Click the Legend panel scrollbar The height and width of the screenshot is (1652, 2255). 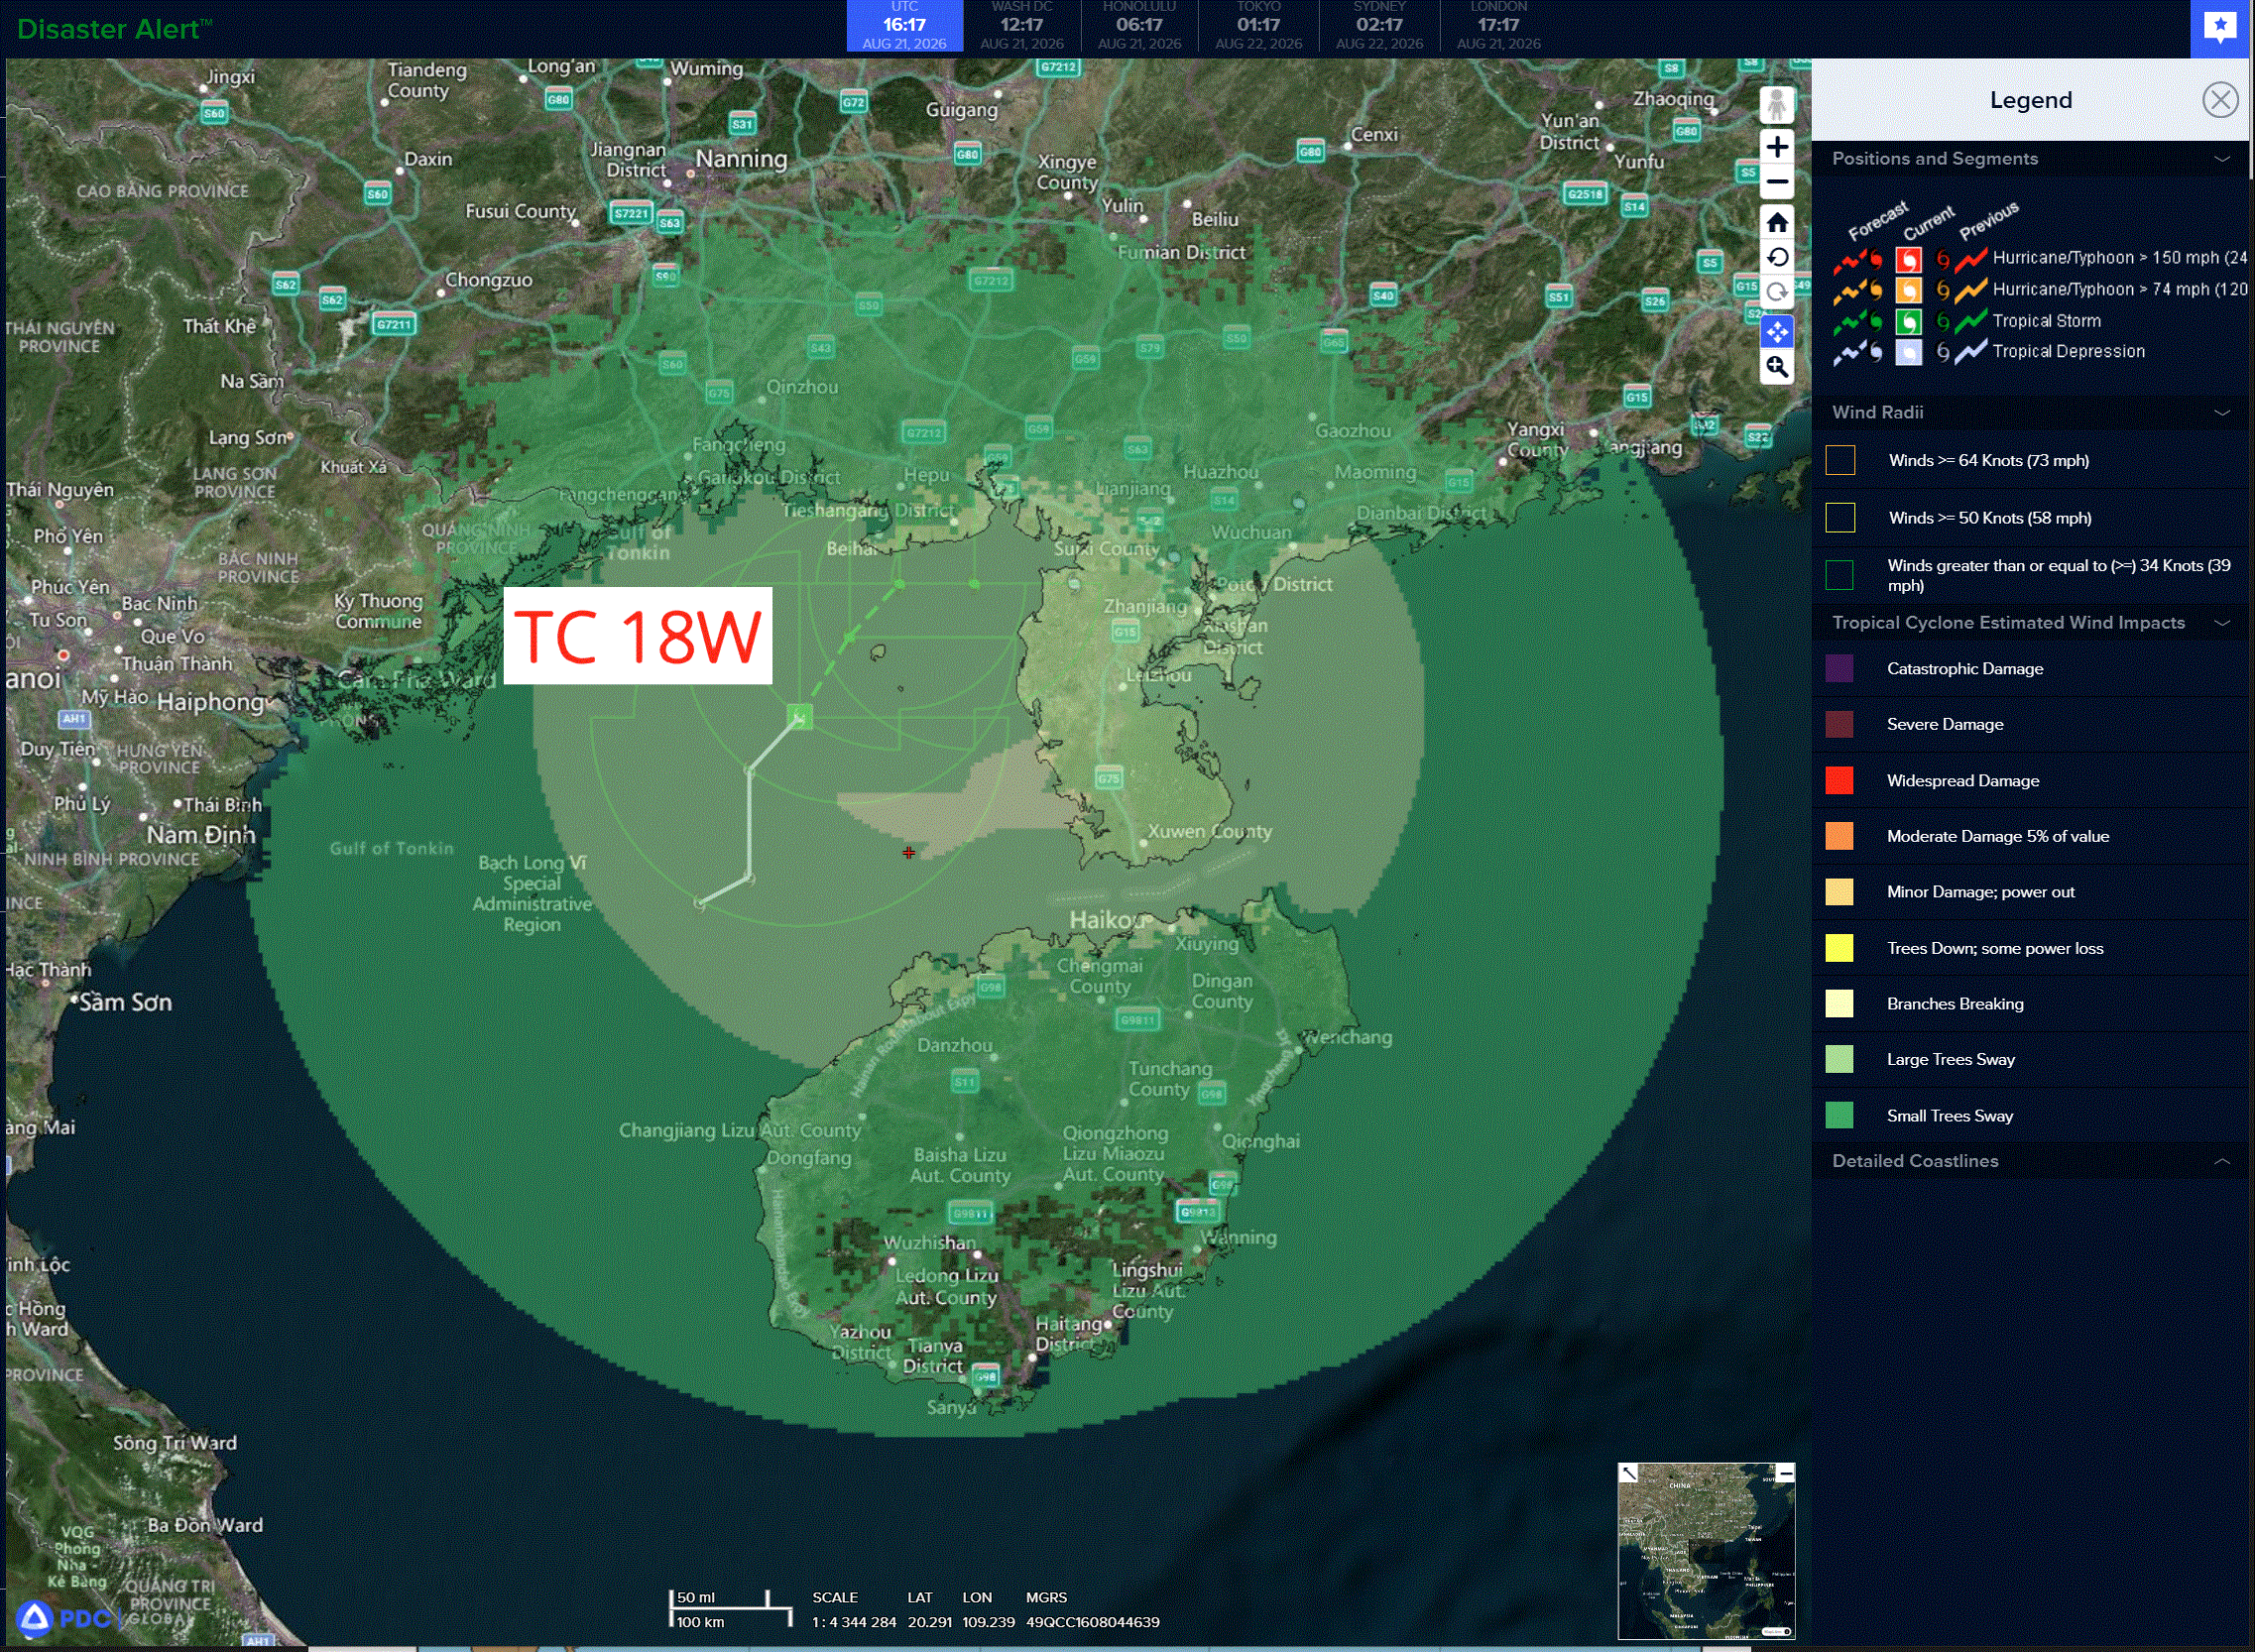tap(2251, 120)
